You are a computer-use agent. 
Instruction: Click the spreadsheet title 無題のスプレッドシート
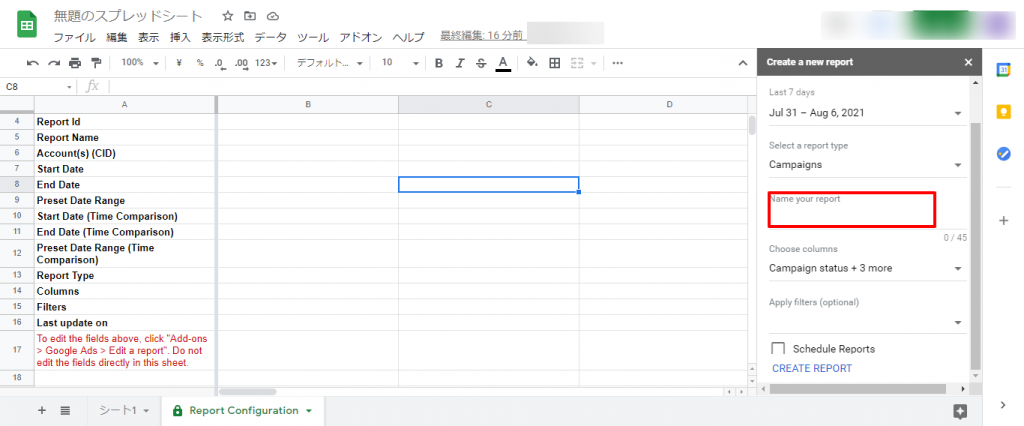point(128,16)
